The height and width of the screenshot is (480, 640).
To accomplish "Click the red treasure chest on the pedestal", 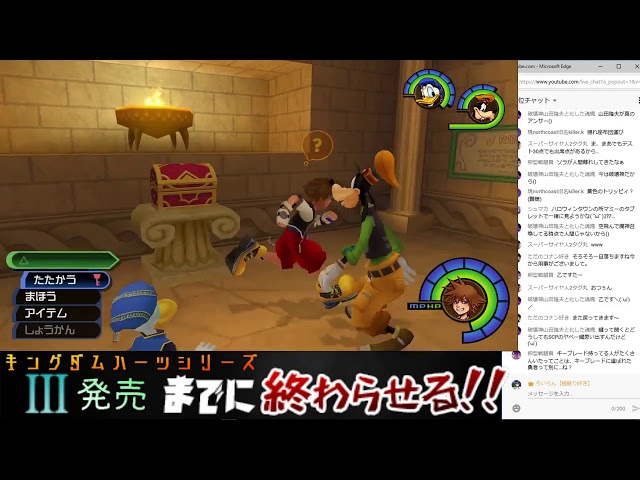I will (x=183, y=185).
